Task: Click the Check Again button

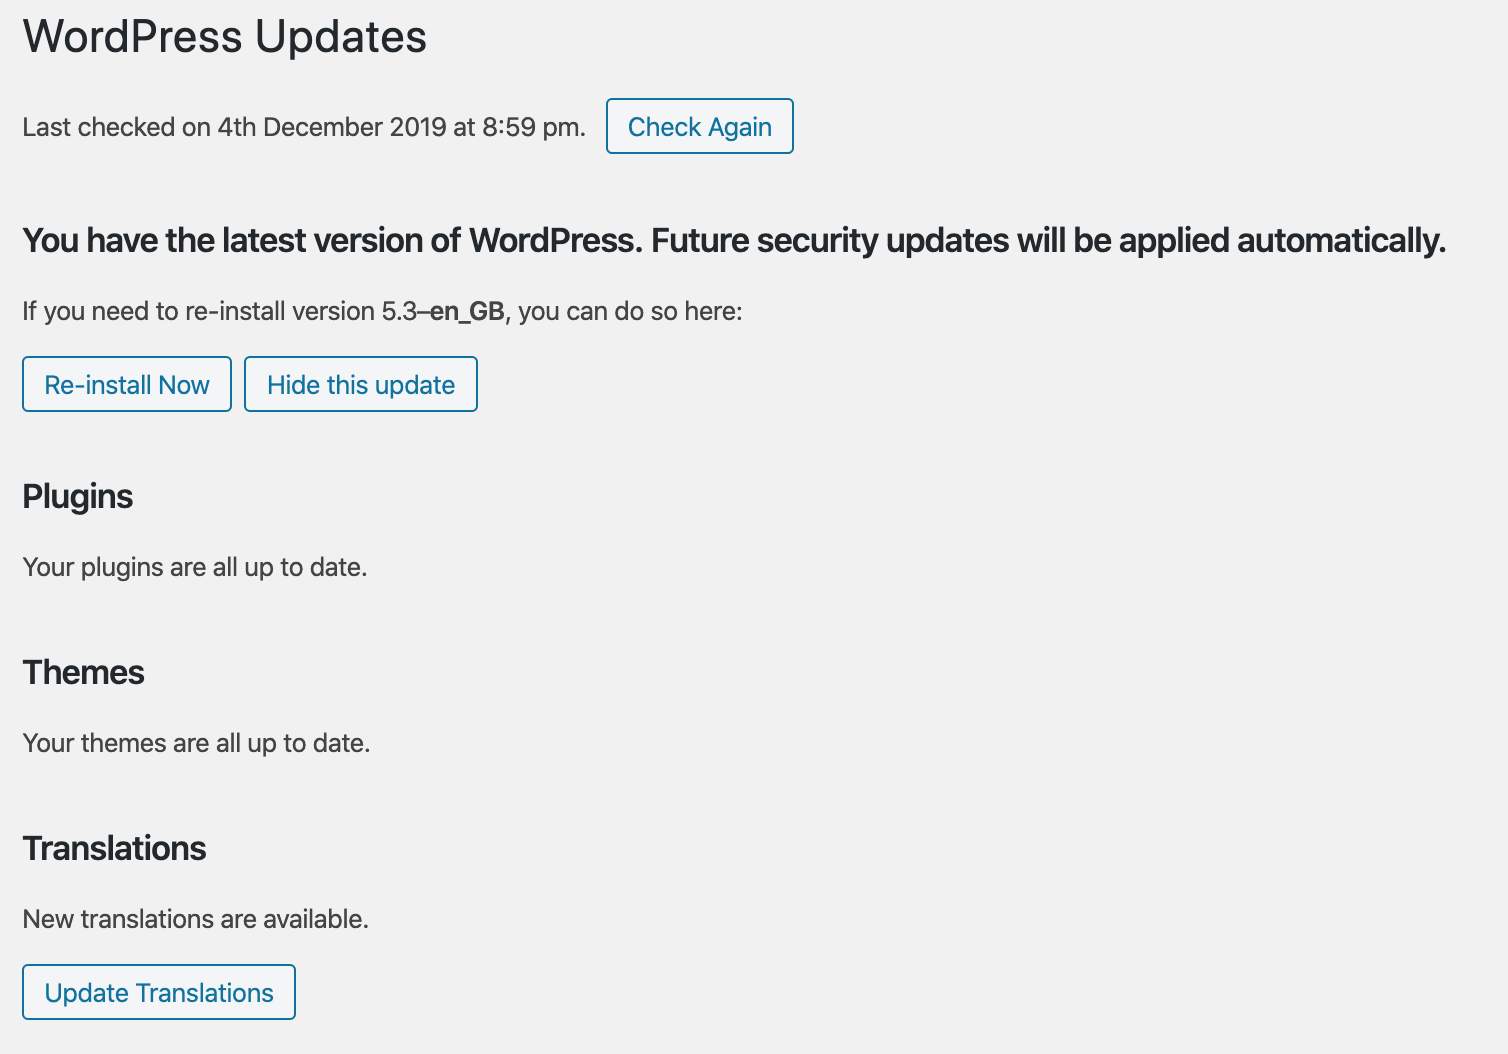Action: tap(700, 126)
